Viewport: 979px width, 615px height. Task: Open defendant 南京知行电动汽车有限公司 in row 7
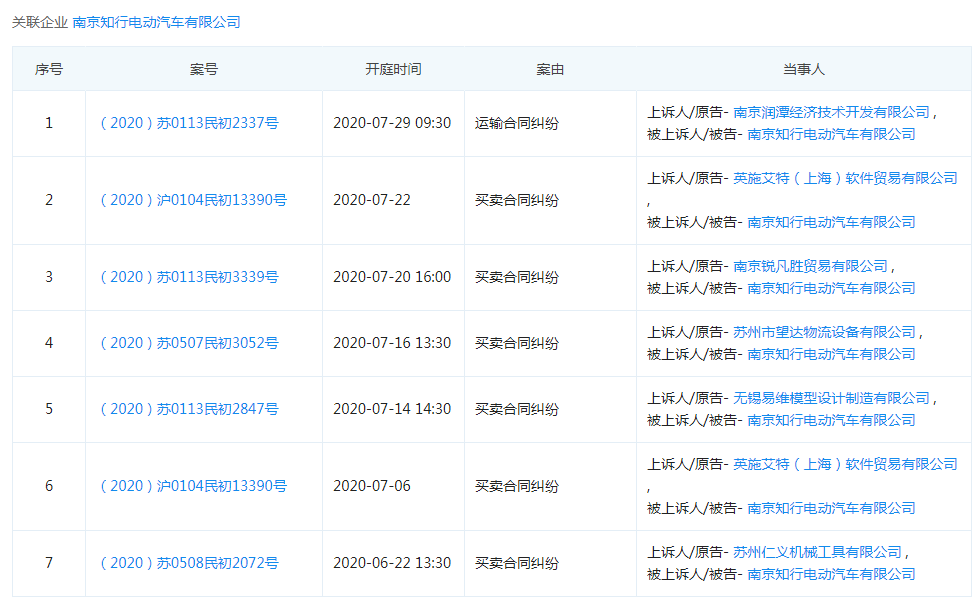click(x=831, y=574)
